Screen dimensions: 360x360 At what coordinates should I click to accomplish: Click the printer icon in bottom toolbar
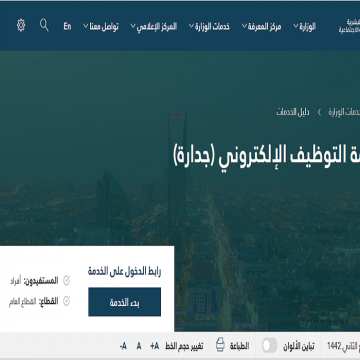(x=220, y=346)
